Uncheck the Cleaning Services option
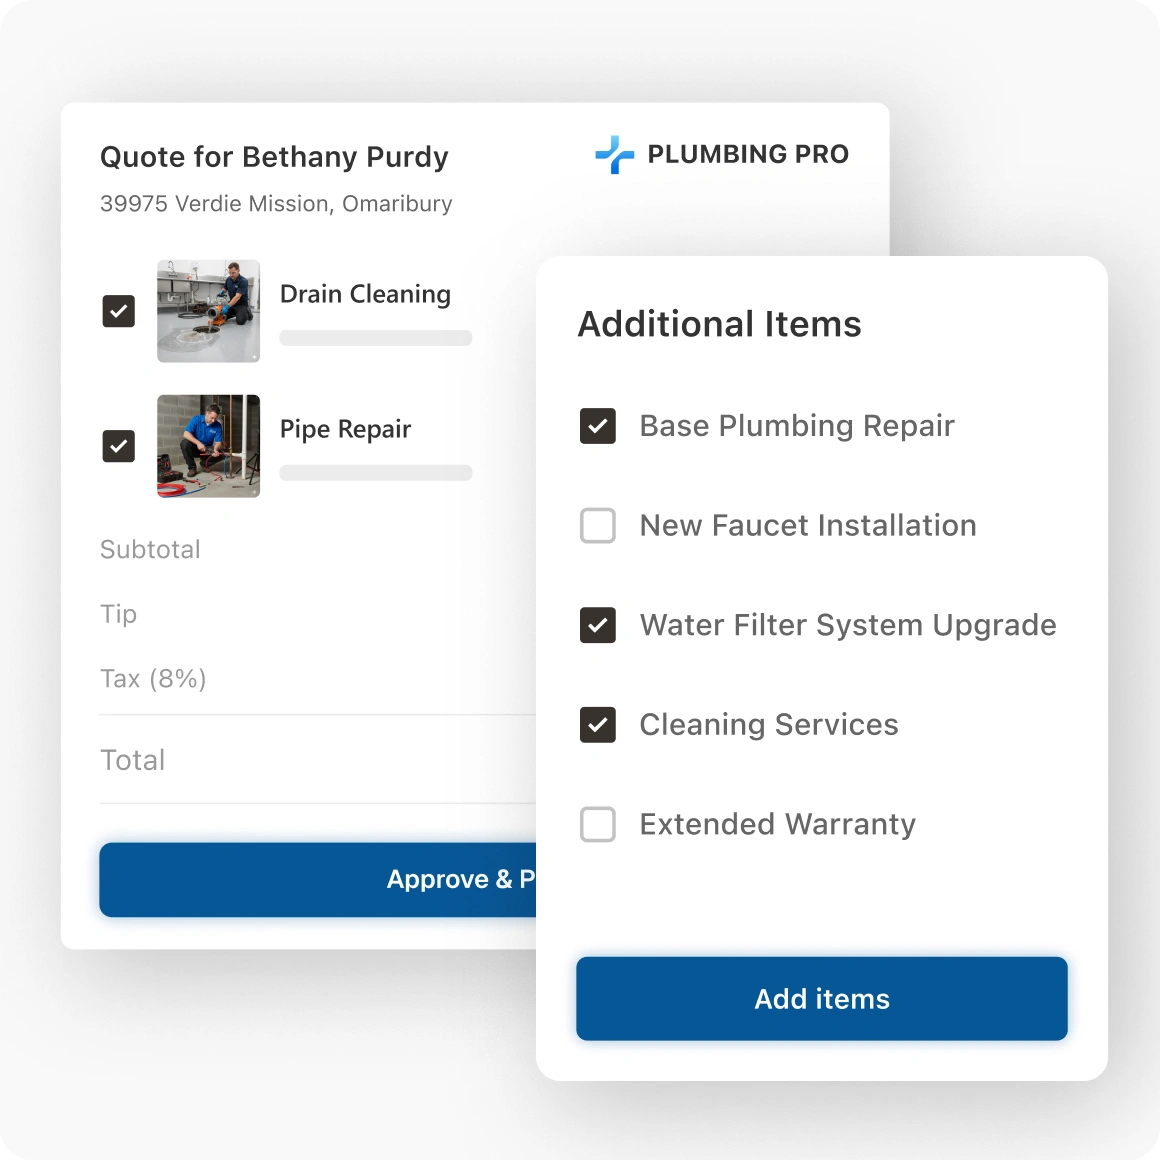The image size is (1160, 1160). click(x=598, y=724)
